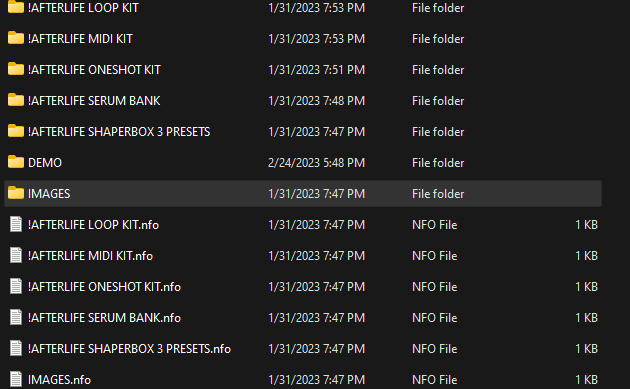This screenshot has height=389, width=630.
Task: Click the !AFTERLIFE SERUM BANK folder icon
Action: coord(16,100)
